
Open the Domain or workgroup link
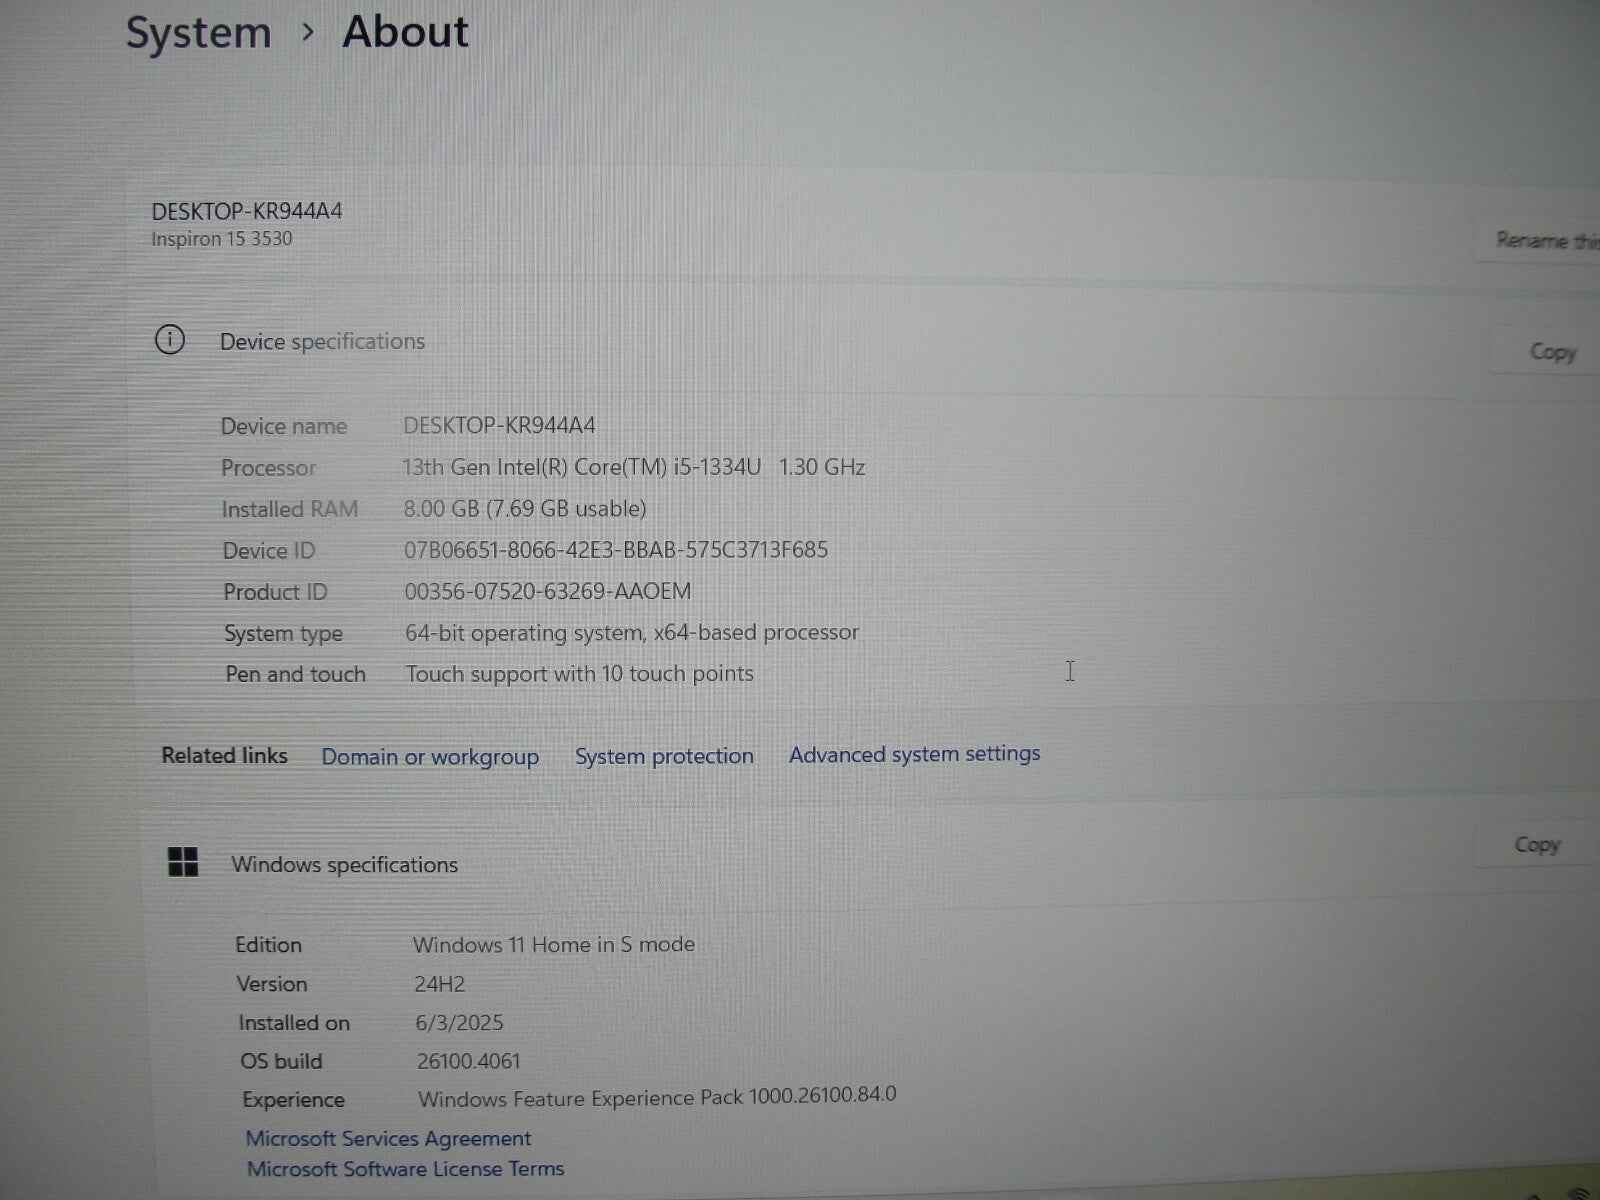point(431,756)
